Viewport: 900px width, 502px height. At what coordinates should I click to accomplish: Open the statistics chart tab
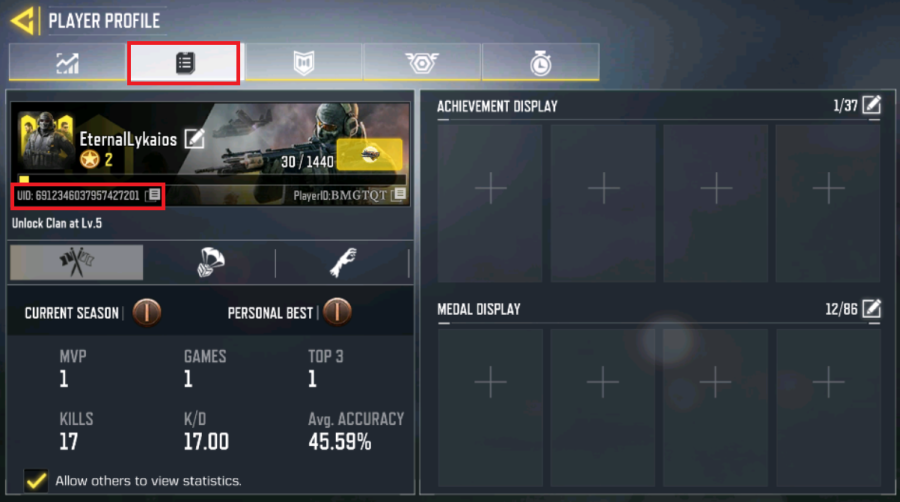pos(68,62)
